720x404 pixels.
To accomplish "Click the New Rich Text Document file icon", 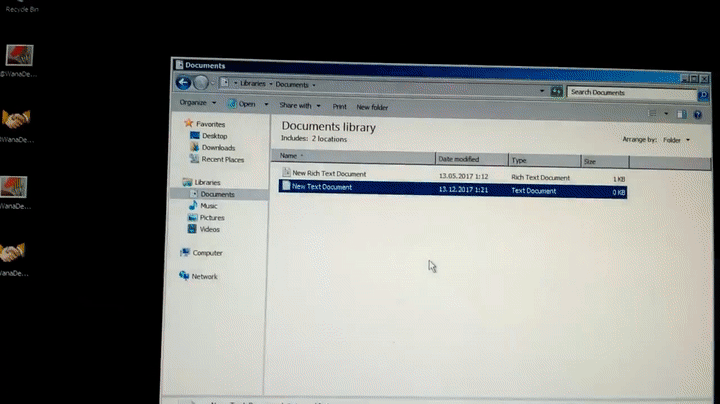I will point(286,173).
